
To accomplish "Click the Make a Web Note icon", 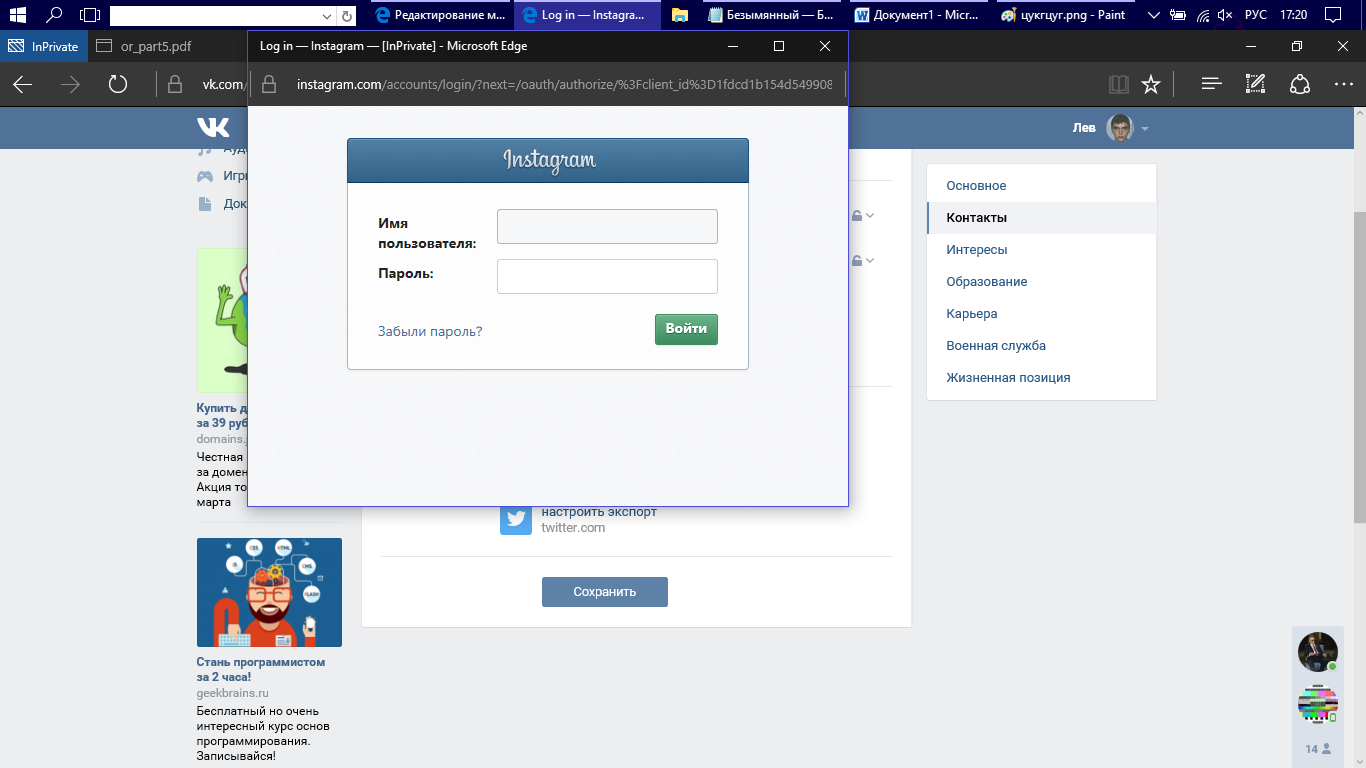I will (x=1255, y=85).
